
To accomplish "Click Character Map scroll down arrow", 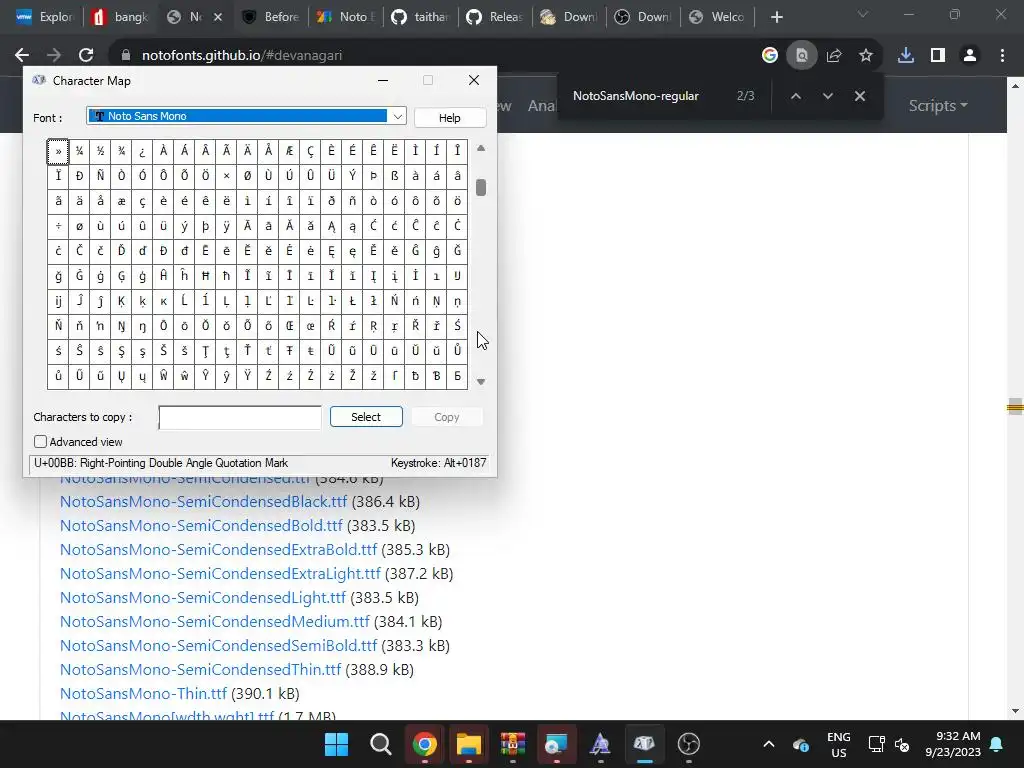I will point(481,382).
